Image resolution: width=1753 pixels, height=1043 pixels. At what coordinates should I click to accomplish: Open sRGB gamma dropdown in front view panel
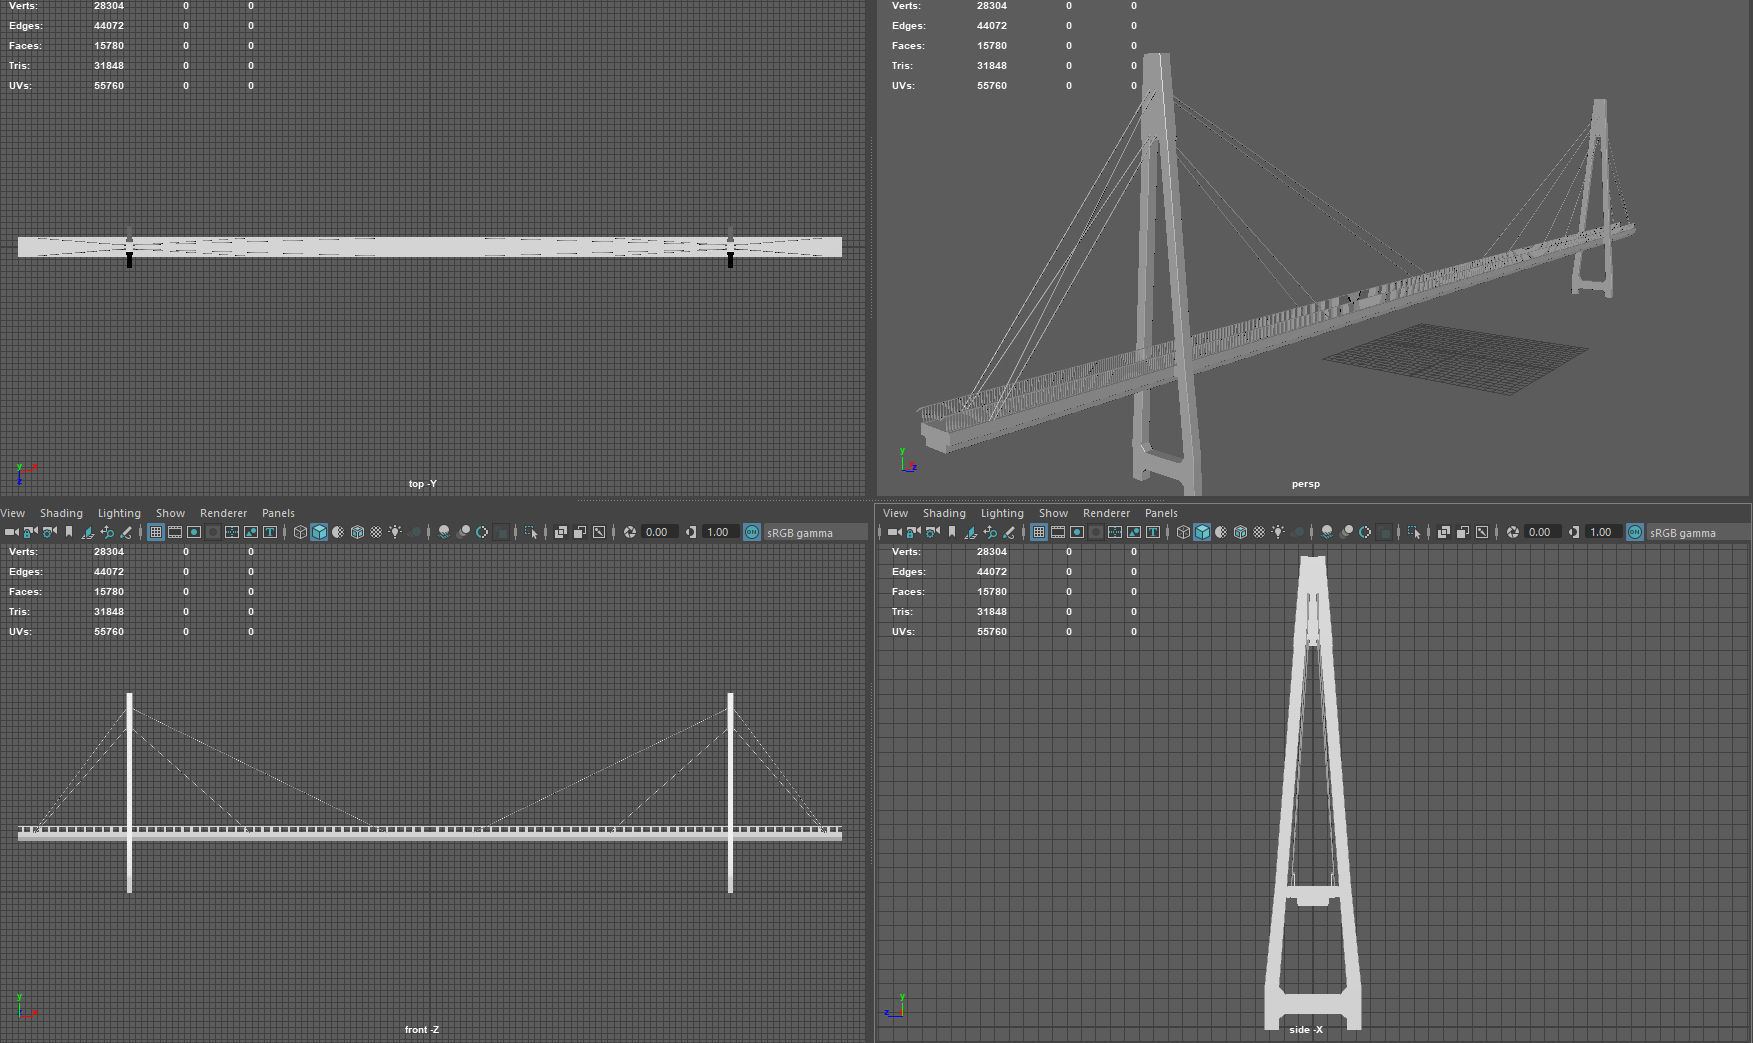[x=816, y=532]
